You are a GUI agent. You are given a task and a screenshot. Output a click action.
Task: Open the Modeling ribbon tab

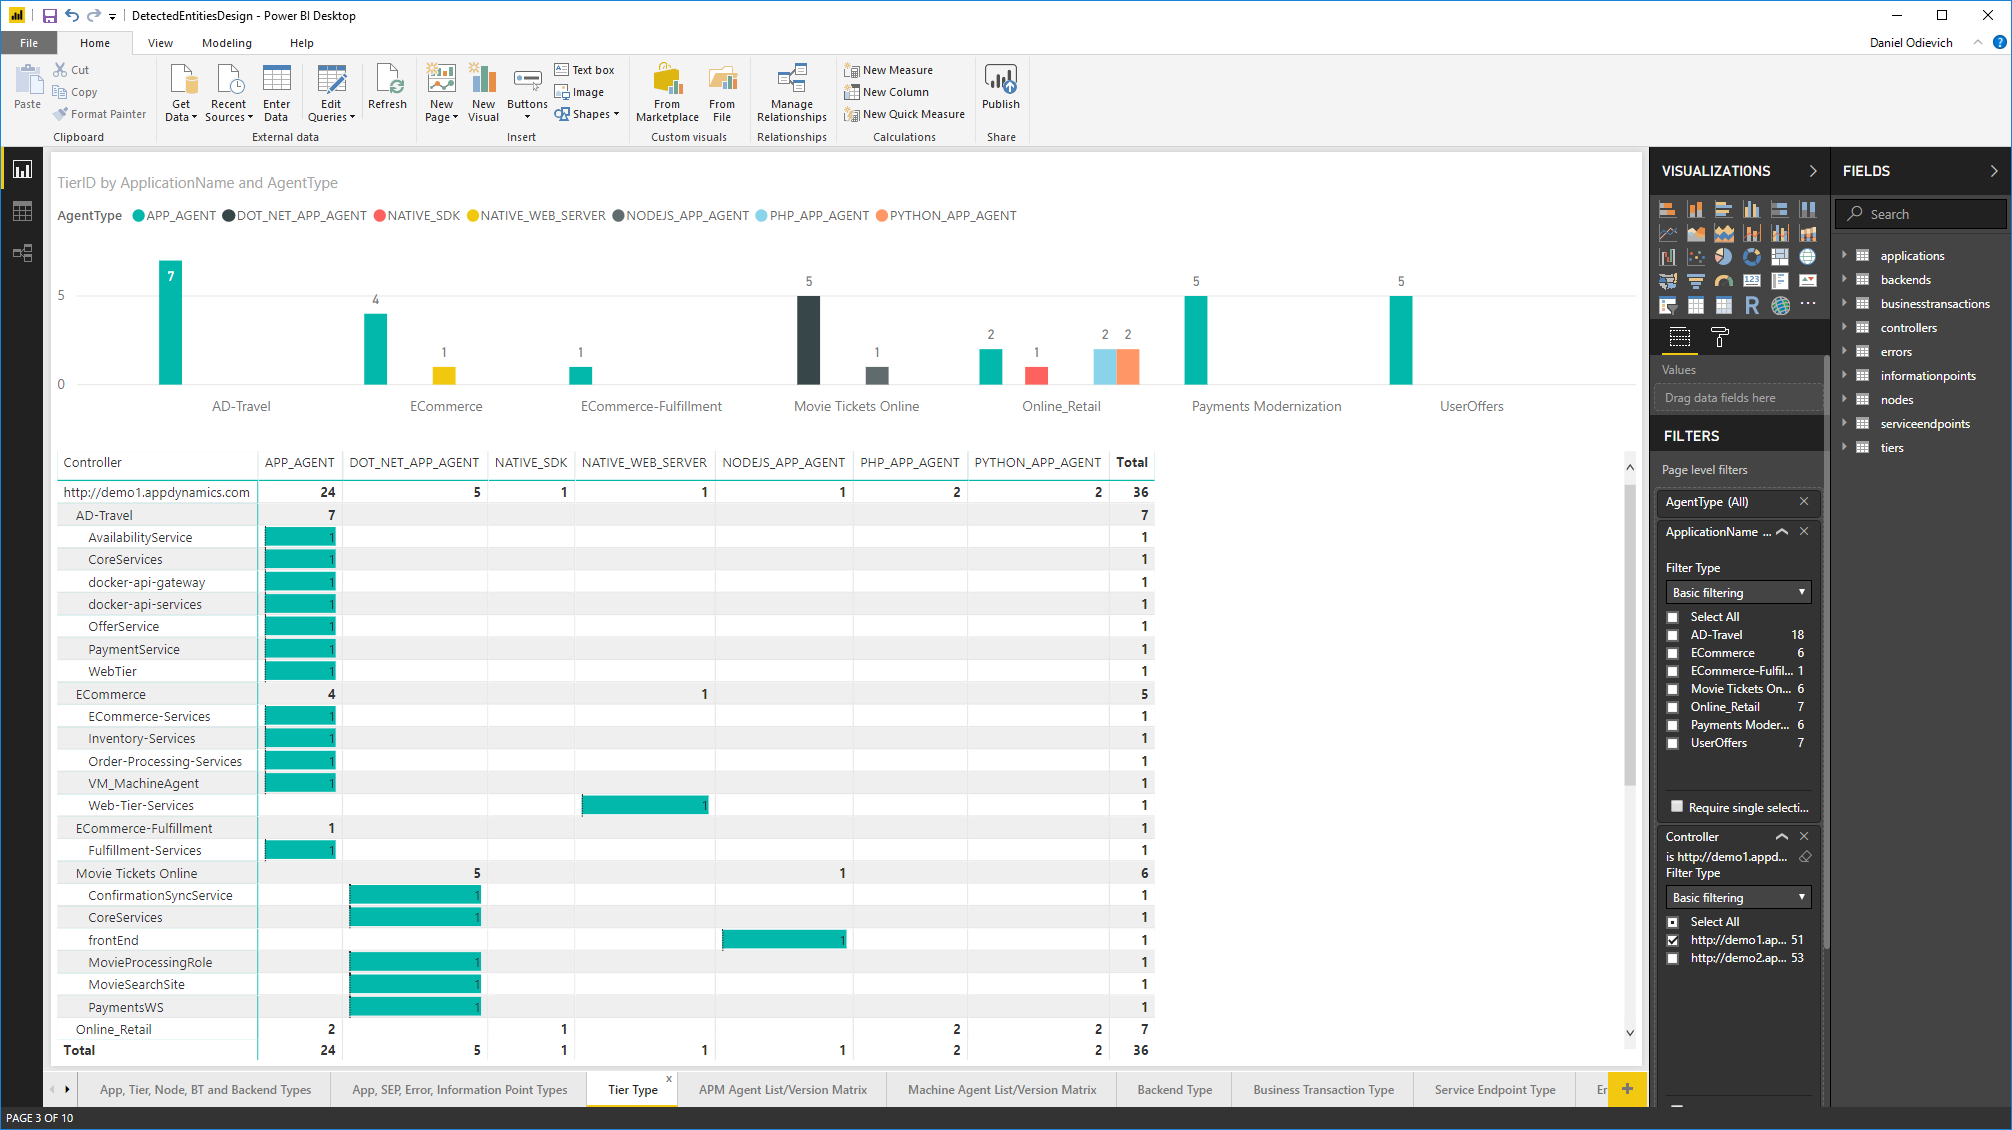coord(226,43)
